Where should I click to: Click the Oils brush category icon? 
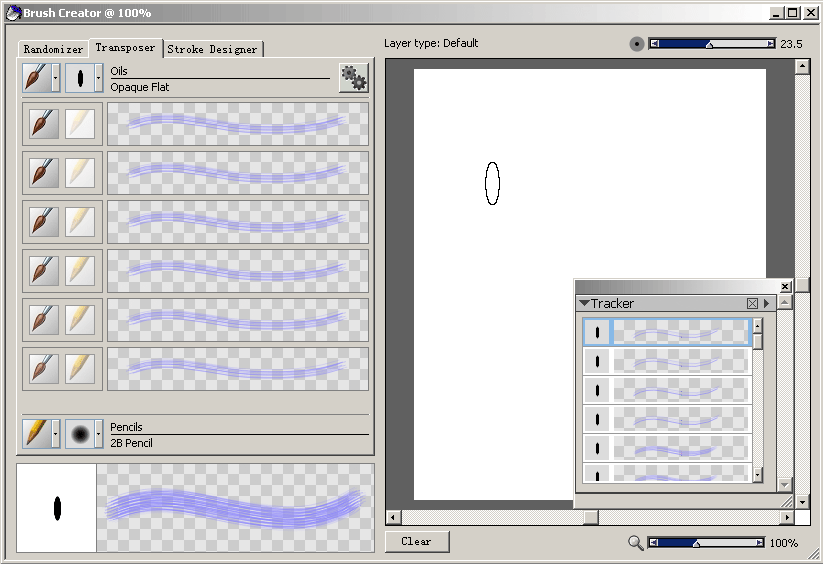click(x=36, y=78)
